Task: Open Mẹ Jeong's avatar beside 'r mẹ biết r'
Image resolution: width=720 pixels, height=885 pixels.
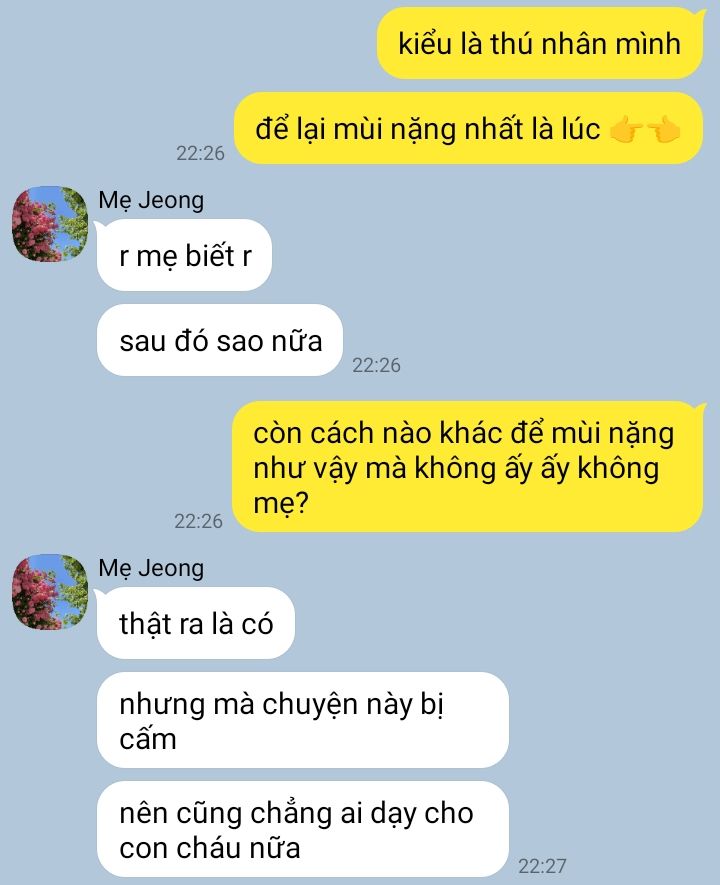Action: tap(50, 224)
